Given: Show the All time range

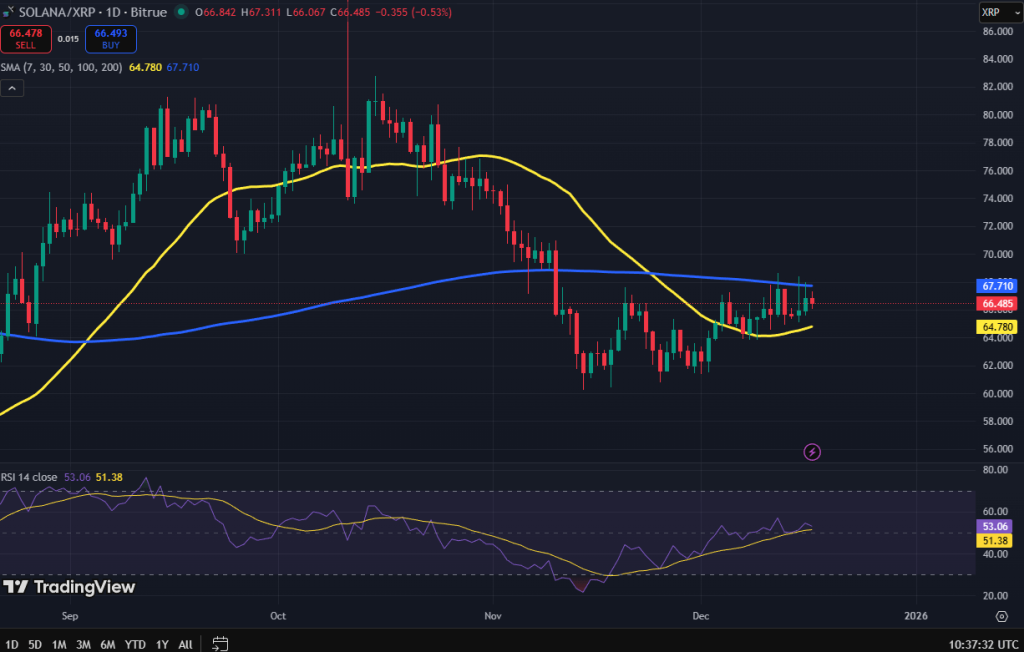Looking at the screenshot, I should click(185, 643).
